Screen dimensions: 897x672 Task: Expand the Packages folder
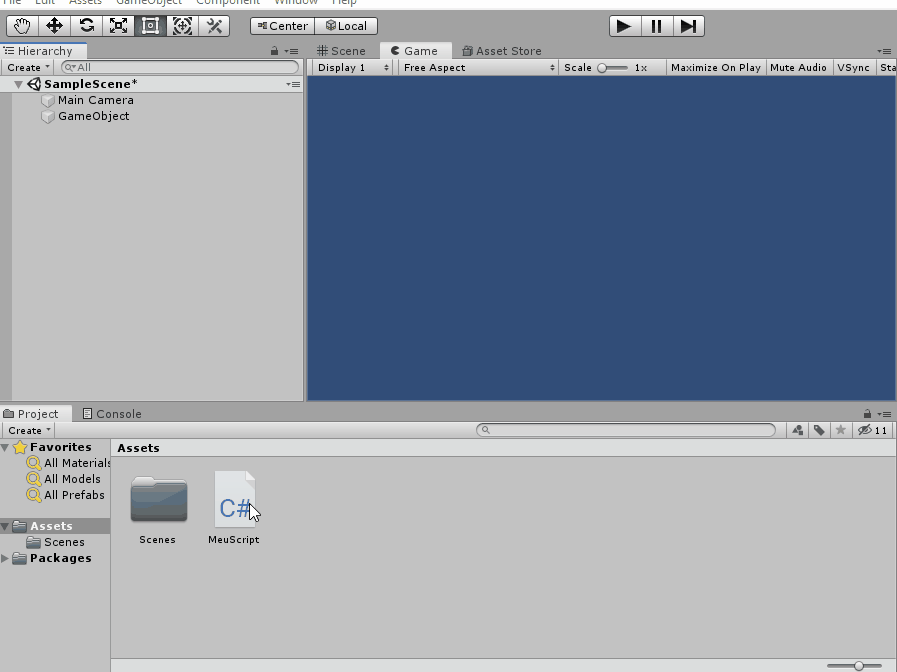coord(5,558)
